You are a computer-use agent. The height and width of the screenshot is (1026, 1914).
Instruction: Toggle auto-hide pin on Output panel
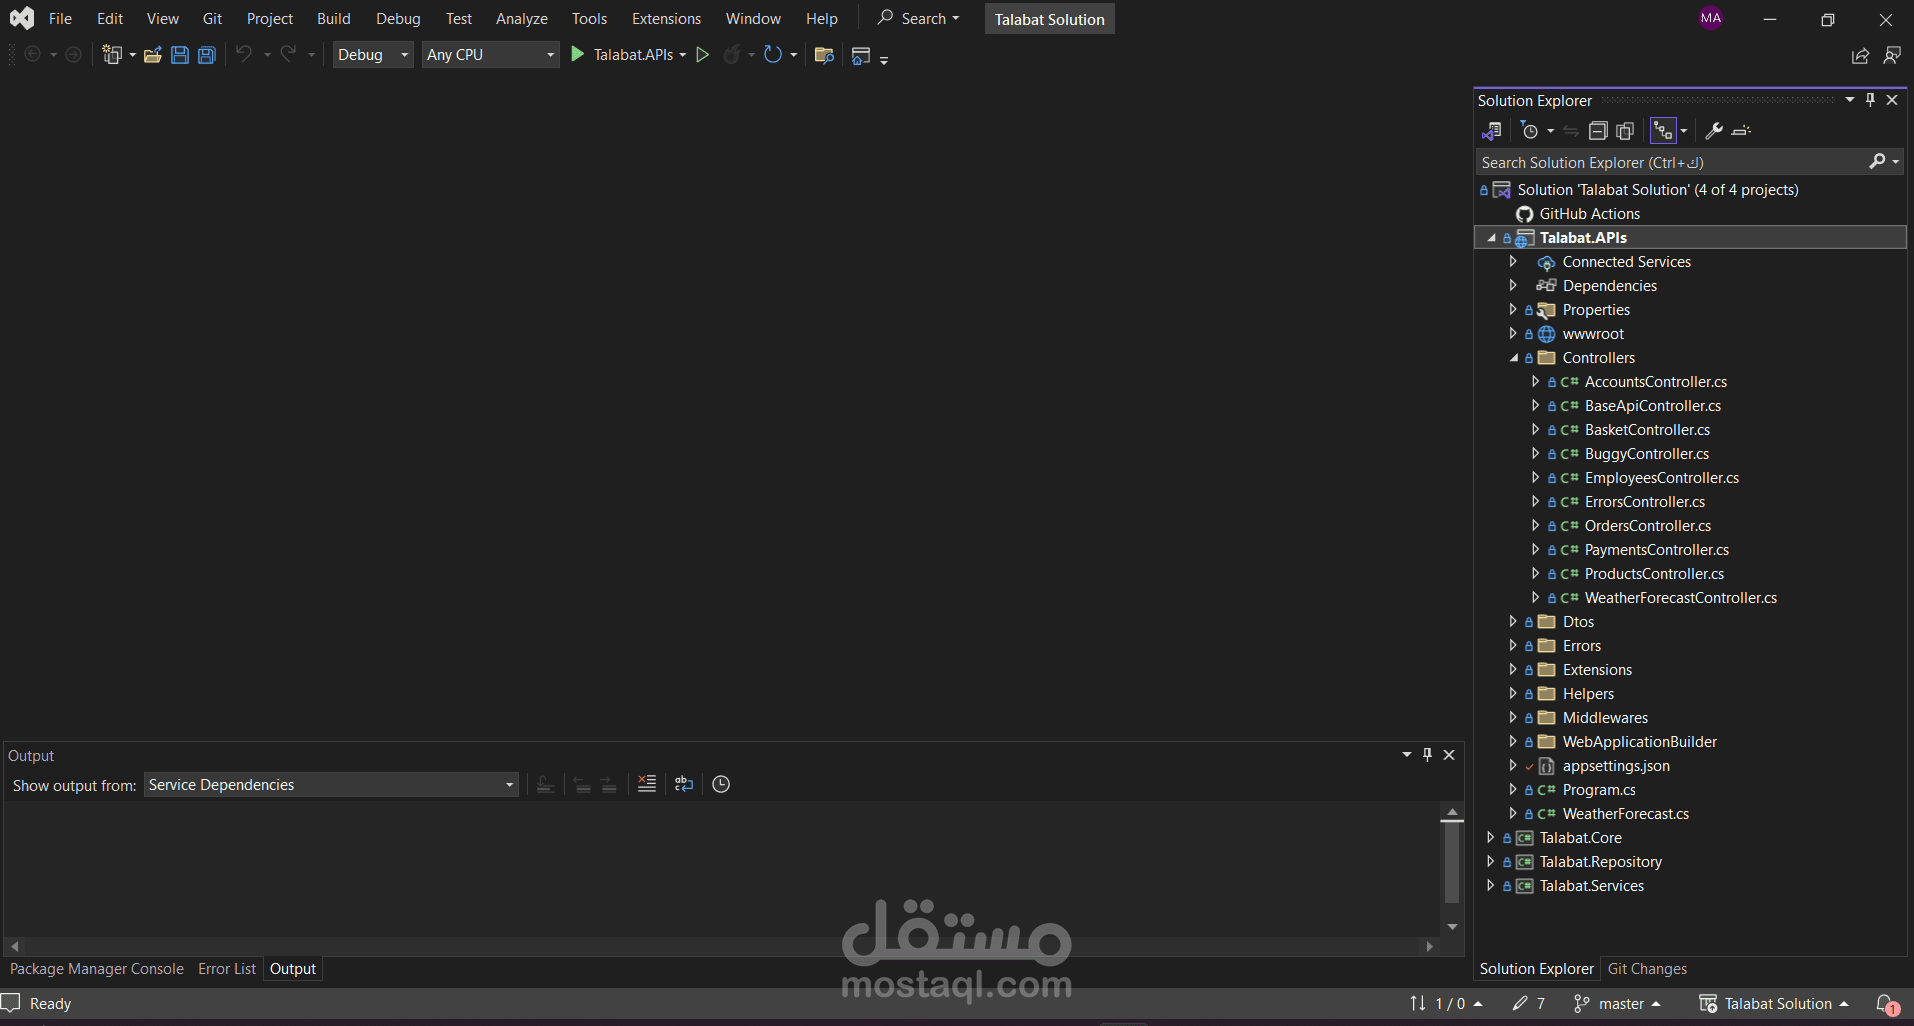click(1427, 755)
